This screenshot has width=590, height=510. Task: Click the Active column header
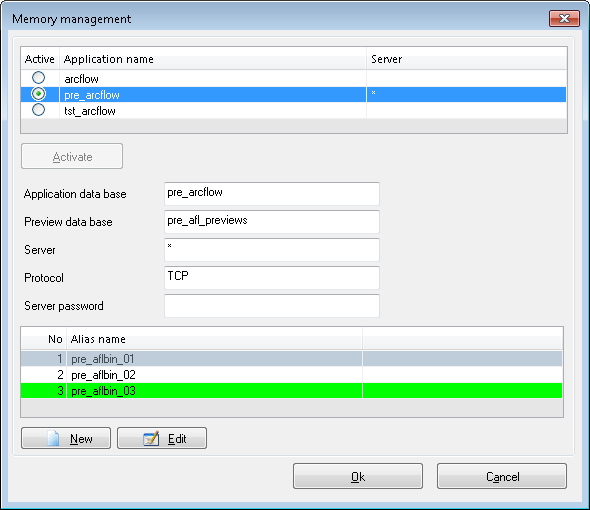[40, 59]
